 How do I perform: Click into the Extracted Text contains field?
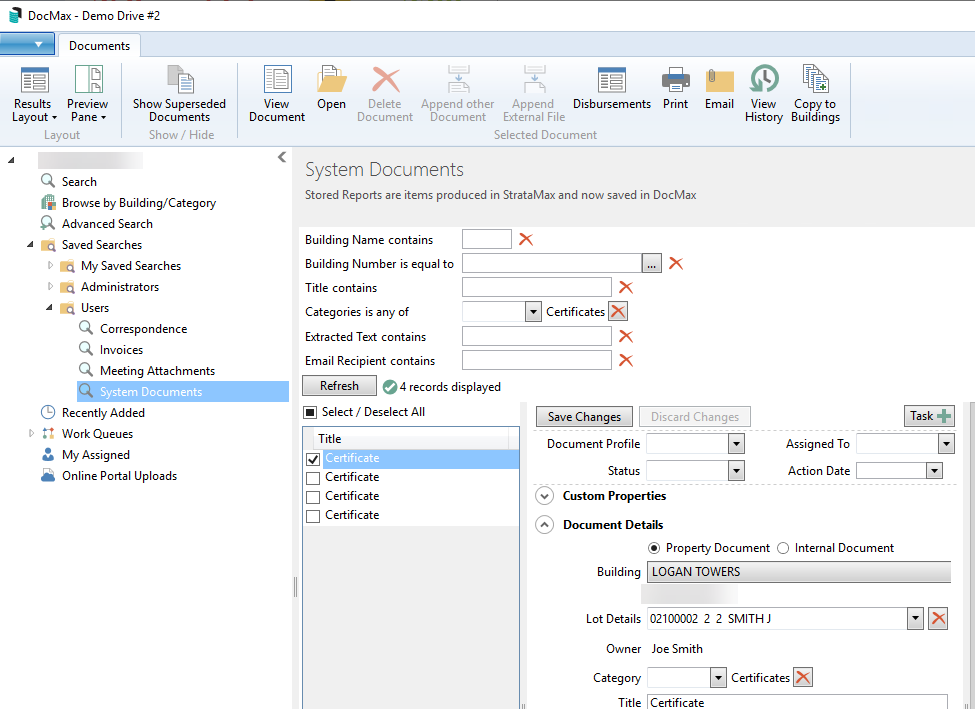coord(537,337)
